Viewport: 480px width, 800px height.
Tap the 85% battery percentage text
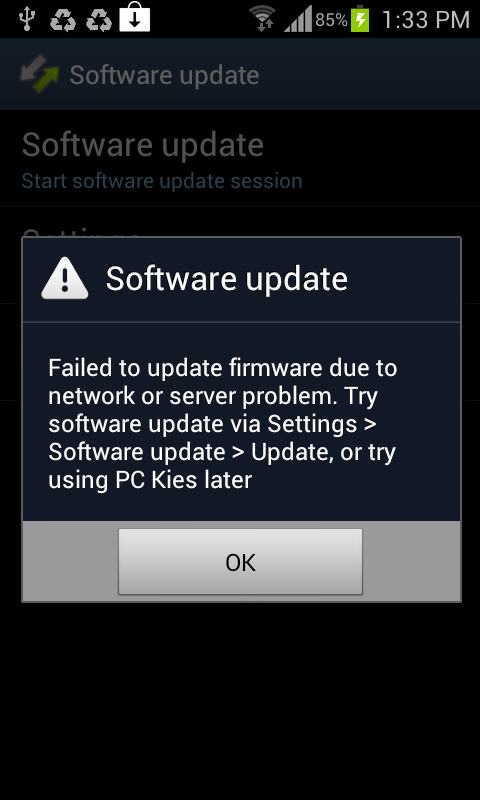point(332,20)
